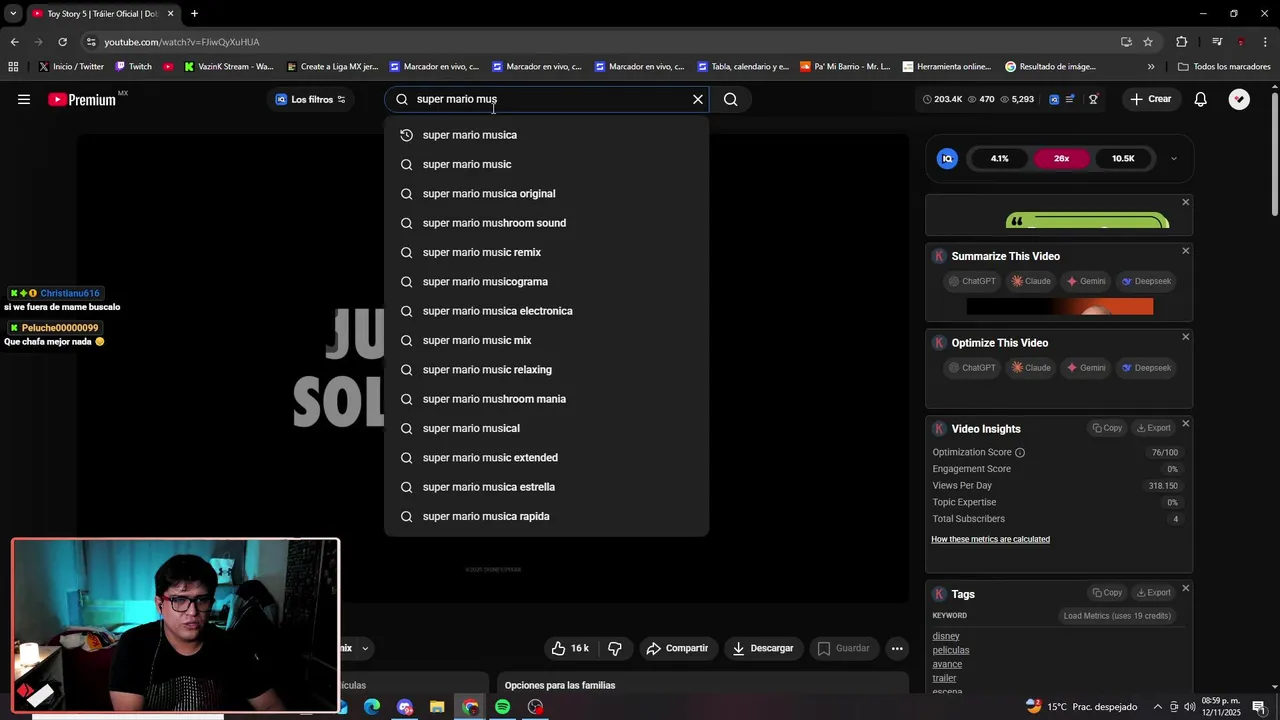The image size is (1280, 720).
Task: Summarize video with Gemini
Action: tap(1086, 281)
